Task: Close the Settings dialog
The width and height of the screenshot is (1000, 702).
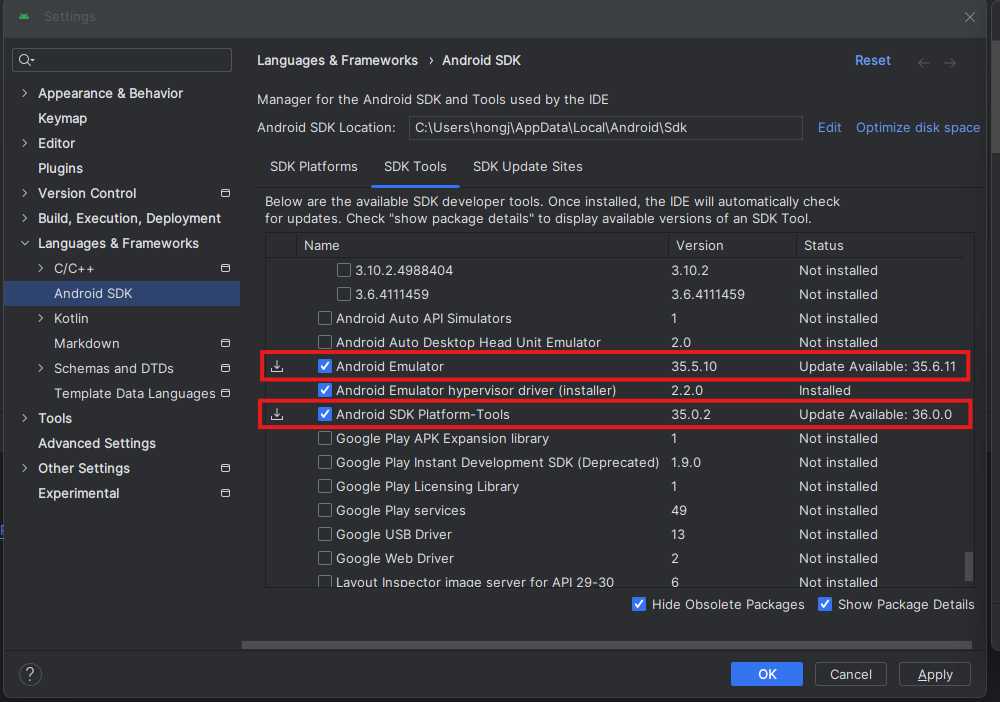Action: click(969, 17)
